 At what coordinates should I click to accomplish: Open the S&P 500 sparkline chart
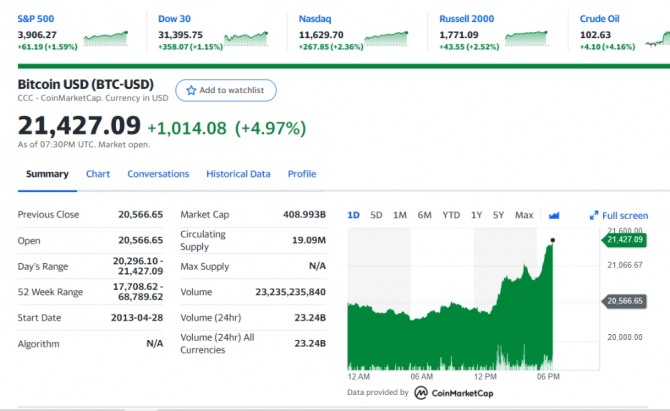[x=106, y=38]
